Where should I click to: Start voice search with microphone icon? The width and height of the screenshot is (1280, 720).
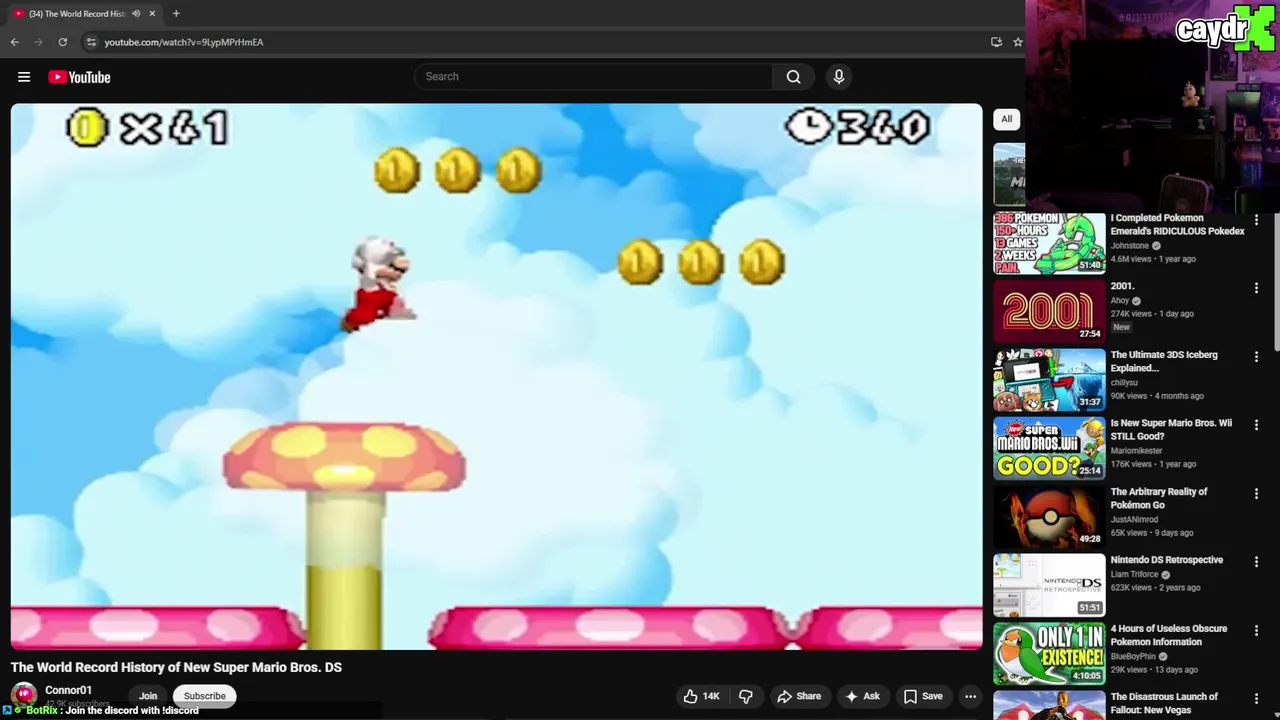pos(838,77)
